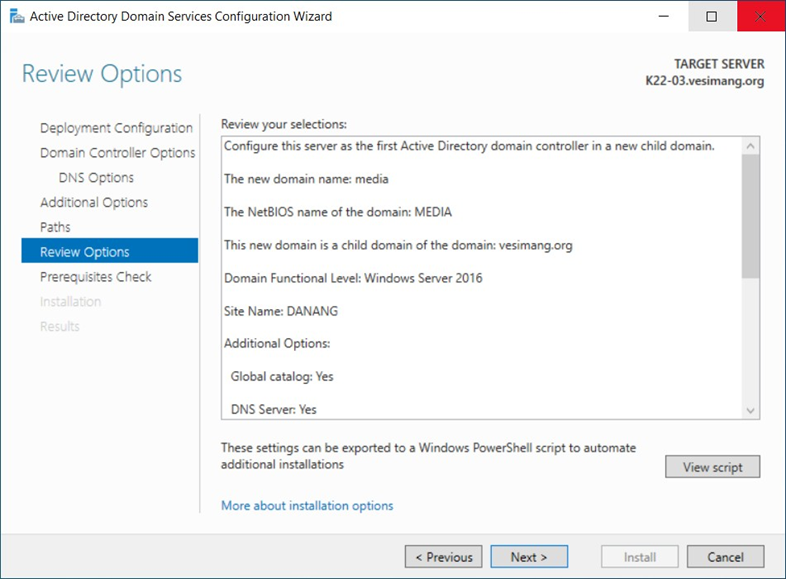Click the wizard app icon in title bar
Viewport: 786px width, 579px height.
point(17,17)
